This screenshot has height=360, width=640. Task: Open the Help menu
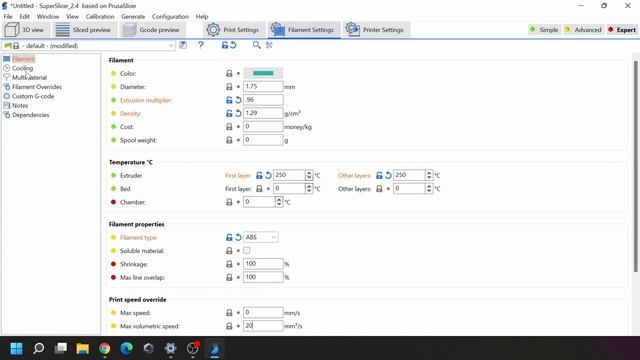coord(202,16)
